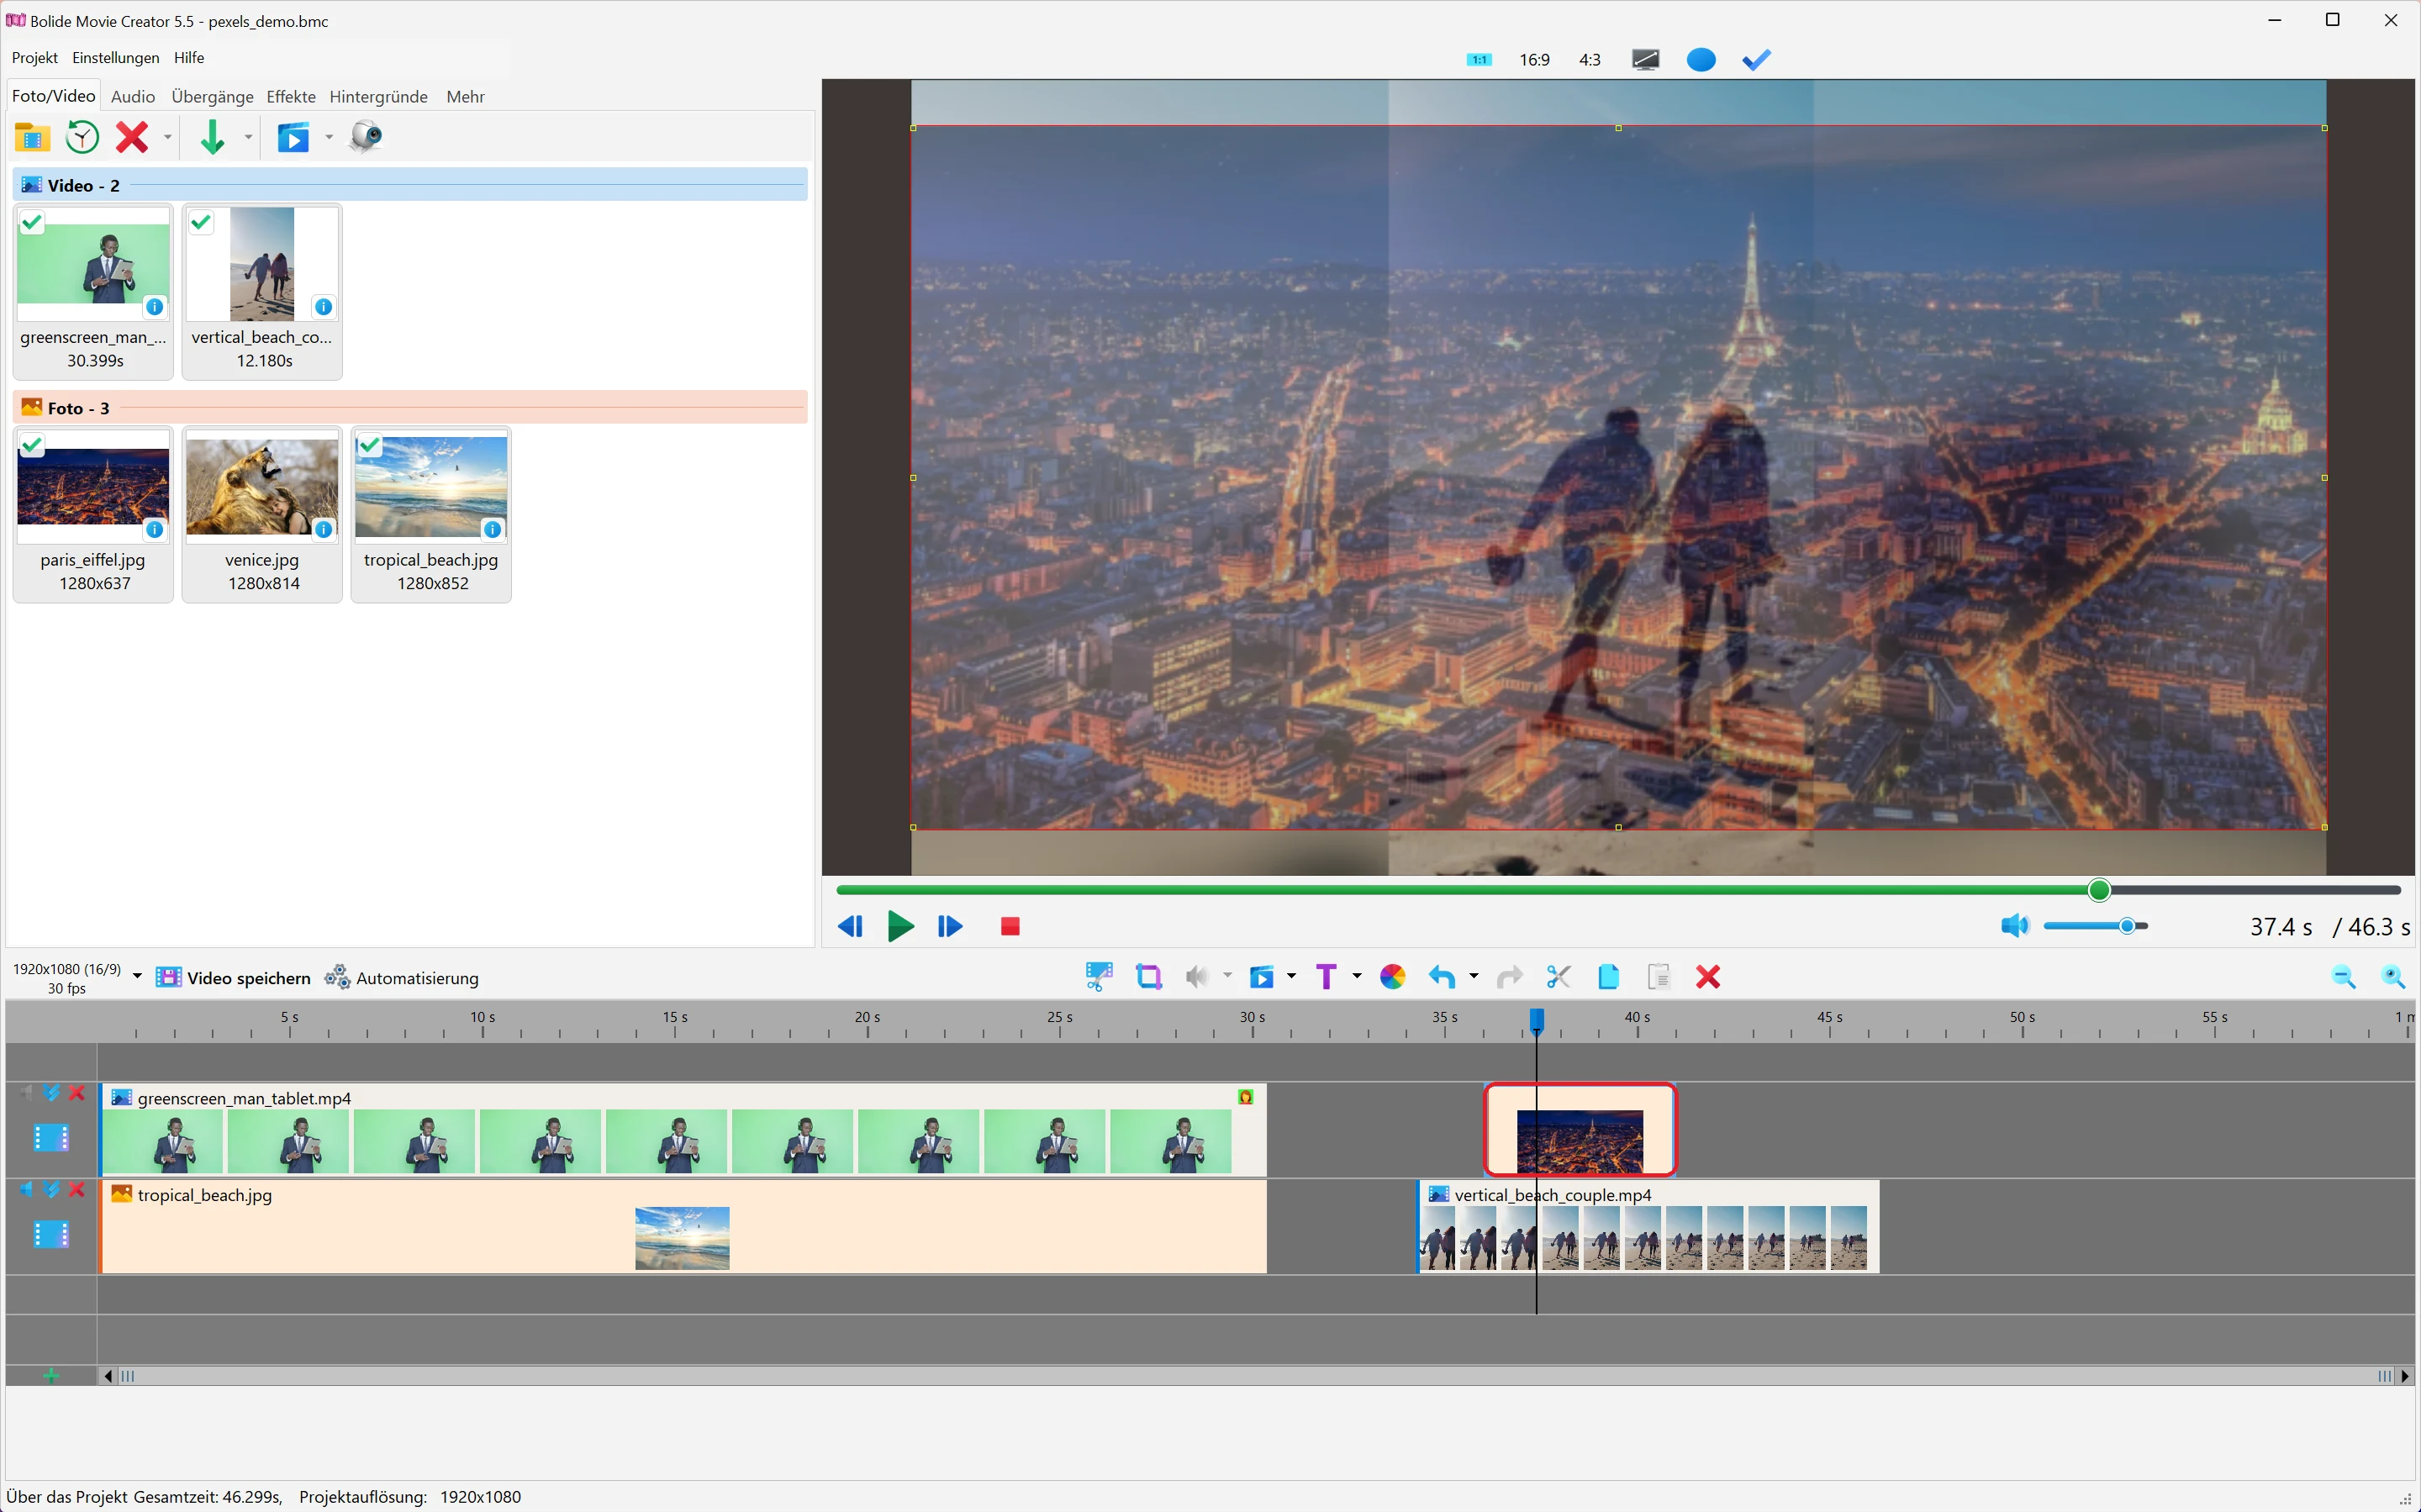Mute the tropical_beach track speaker
This screenshot has width=2421, height=1512.
[x=26, y=1189]
